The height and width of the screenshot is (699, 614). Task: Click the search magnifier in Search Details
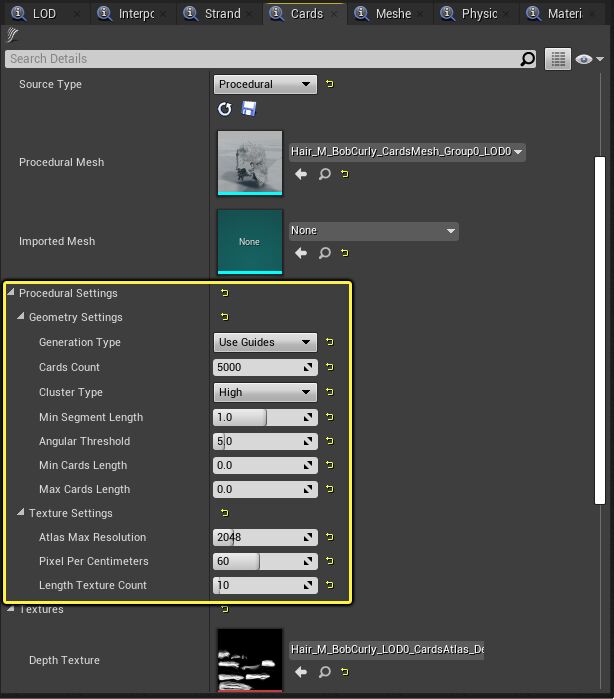pos(527,59)
